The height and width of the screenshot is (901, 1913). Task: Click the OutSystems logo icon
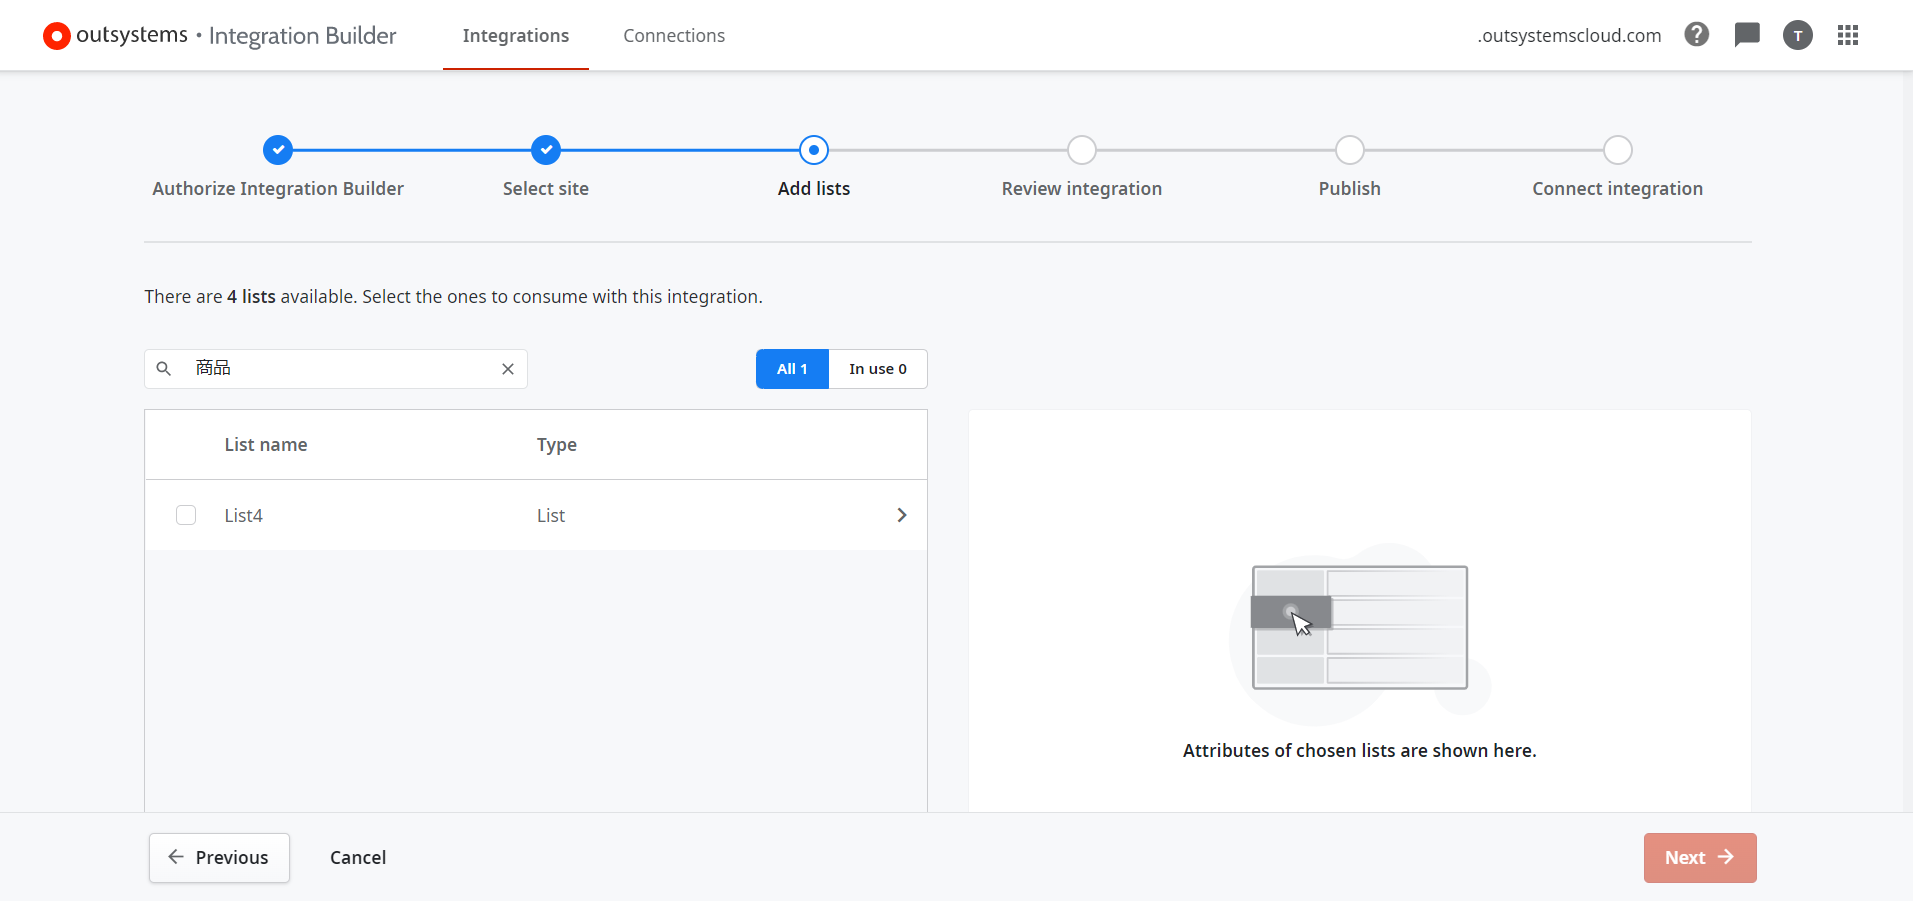pos(57,36)
